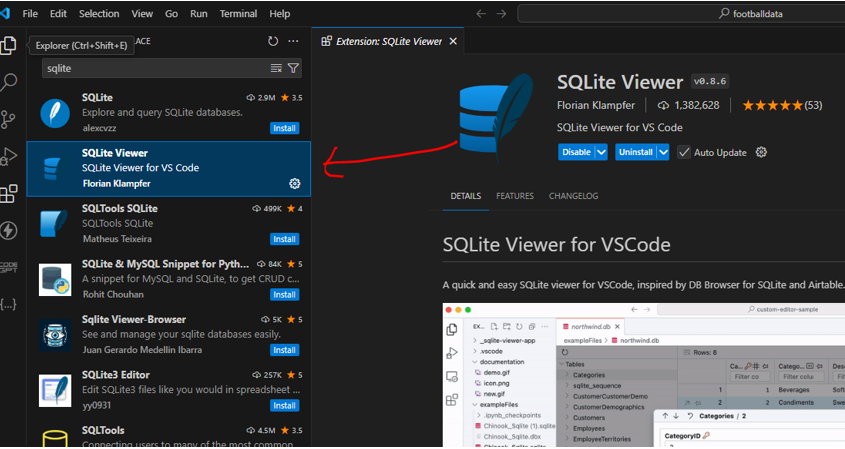Switch to the Changelog tab

(573, 196)
